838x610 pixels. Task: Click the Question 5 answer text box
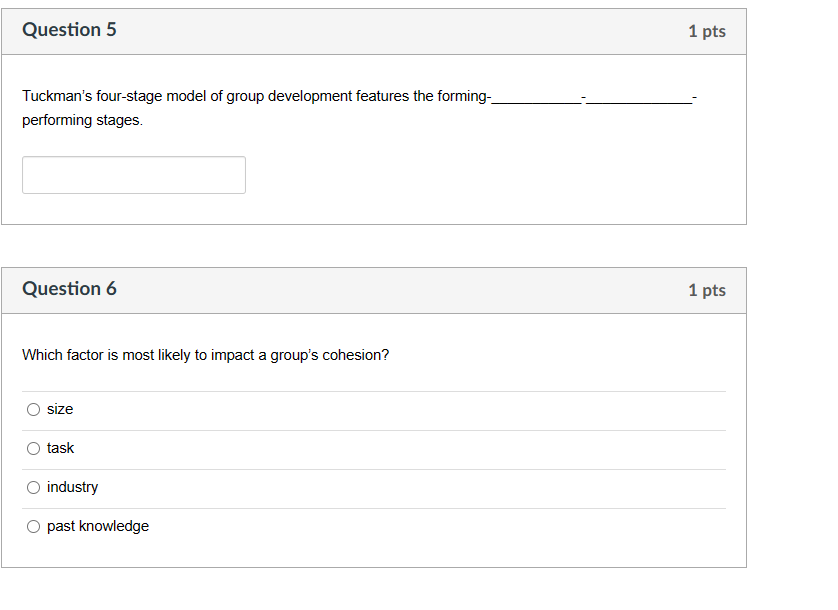134,175
